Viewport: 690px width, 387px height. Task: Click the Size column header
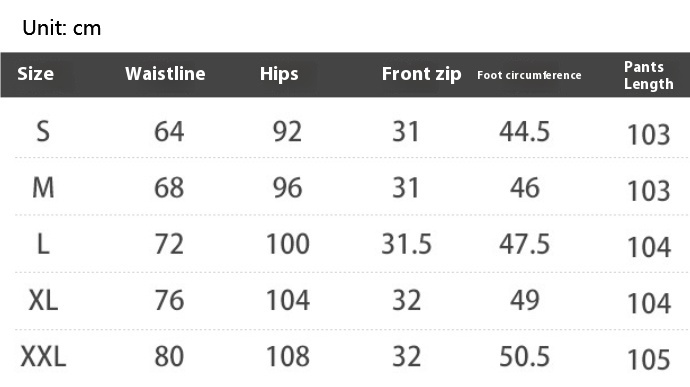tap(35, 74)
